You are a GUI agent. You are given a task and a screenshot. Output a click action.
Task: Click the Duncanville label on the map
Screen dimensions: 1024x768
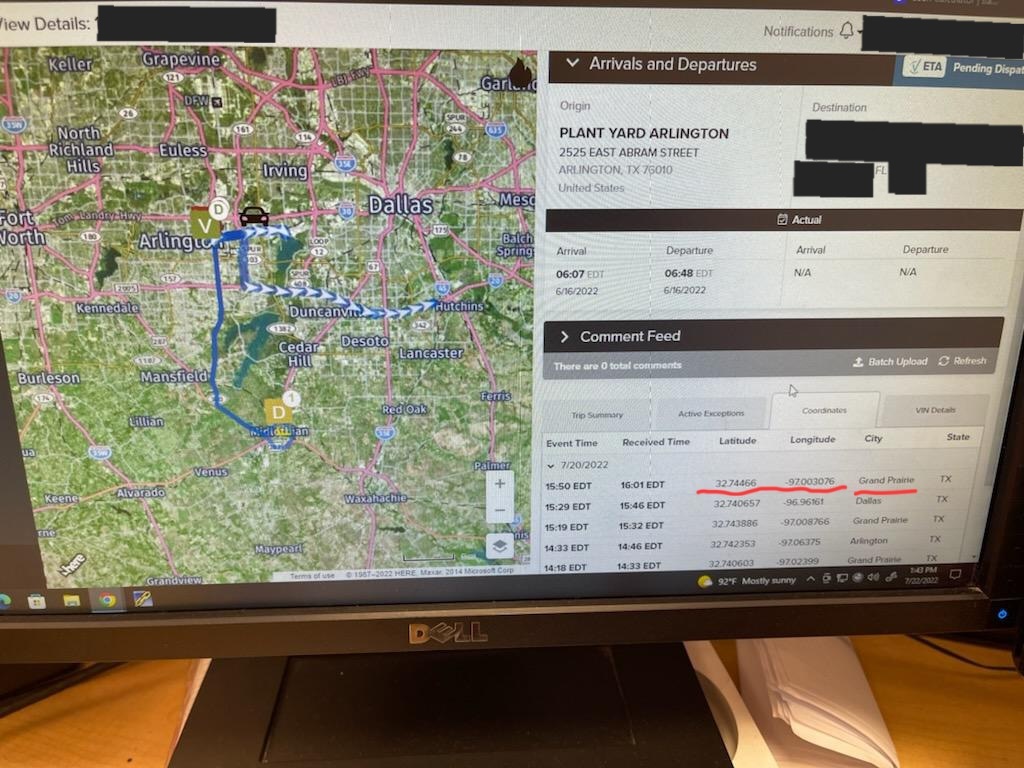[x=325, y=312]
